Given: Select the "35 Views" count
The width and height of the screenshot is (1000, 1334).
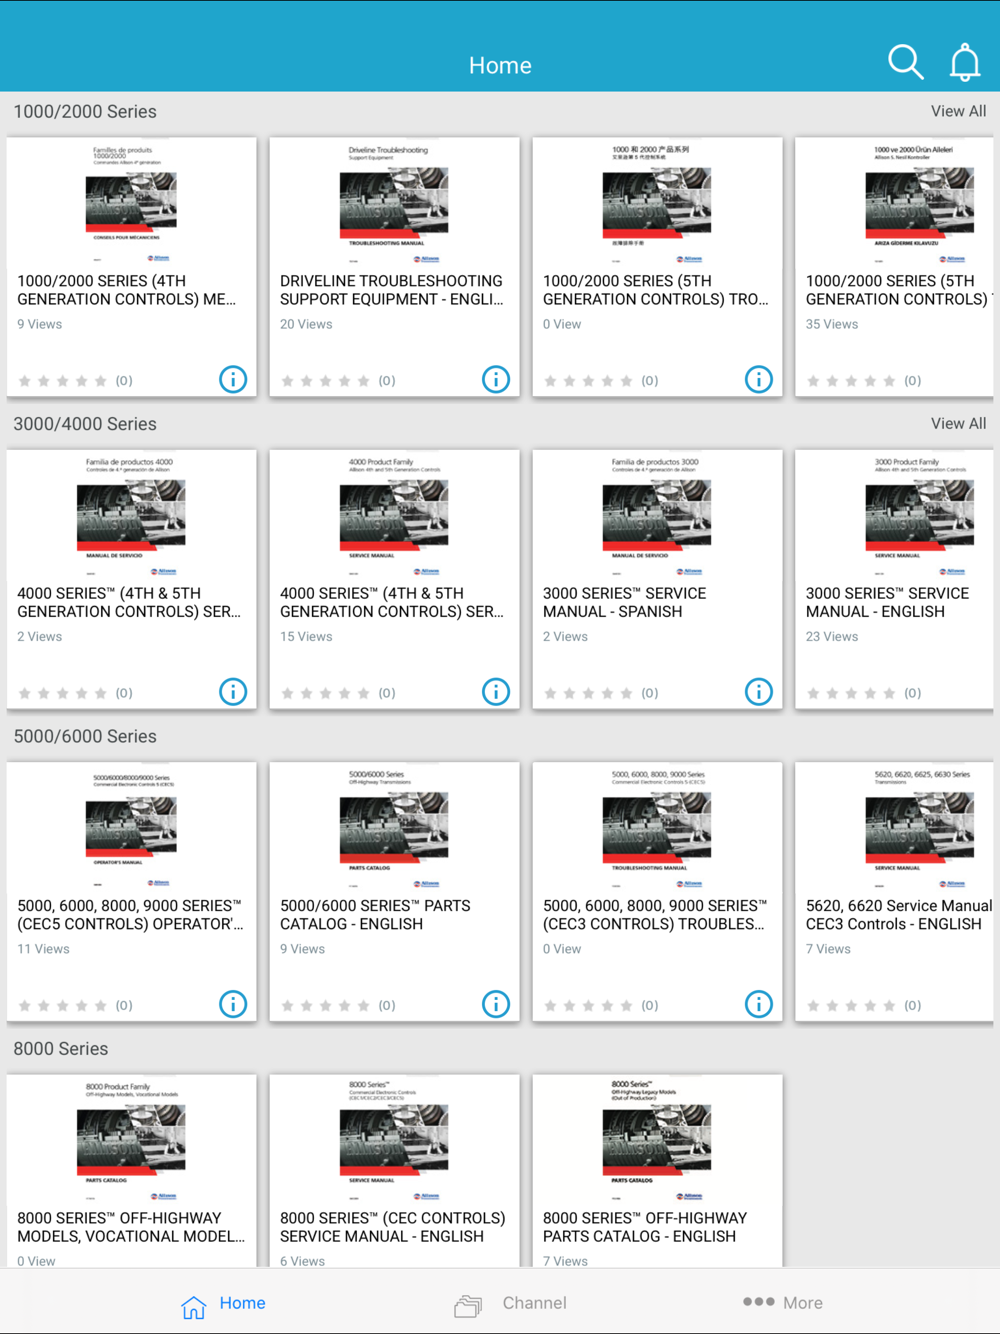Looking at the screenshot, I should click(832, 324).
